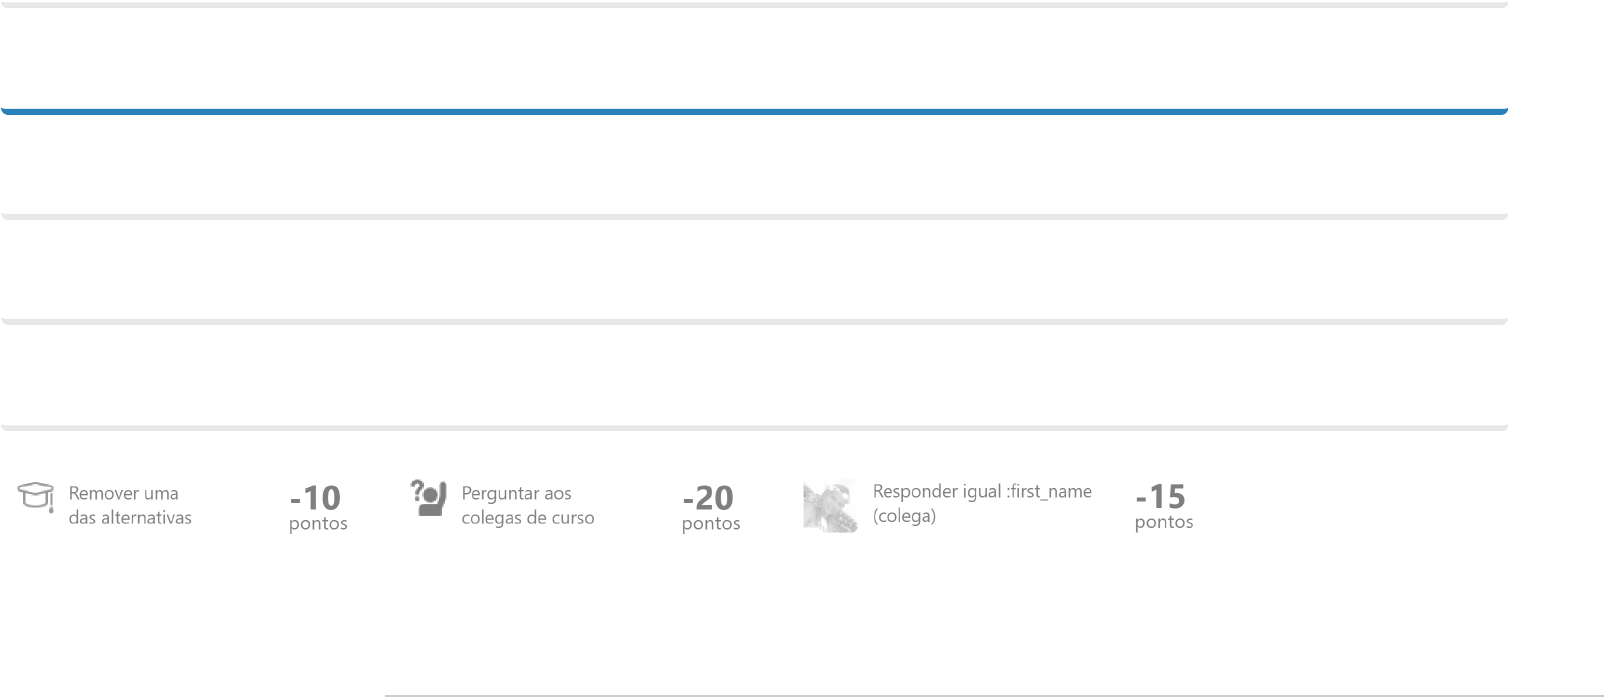Select 'Perguntar aos colegas de curso'
This screenshot has width=1604, height=697.
coord(527,505)
